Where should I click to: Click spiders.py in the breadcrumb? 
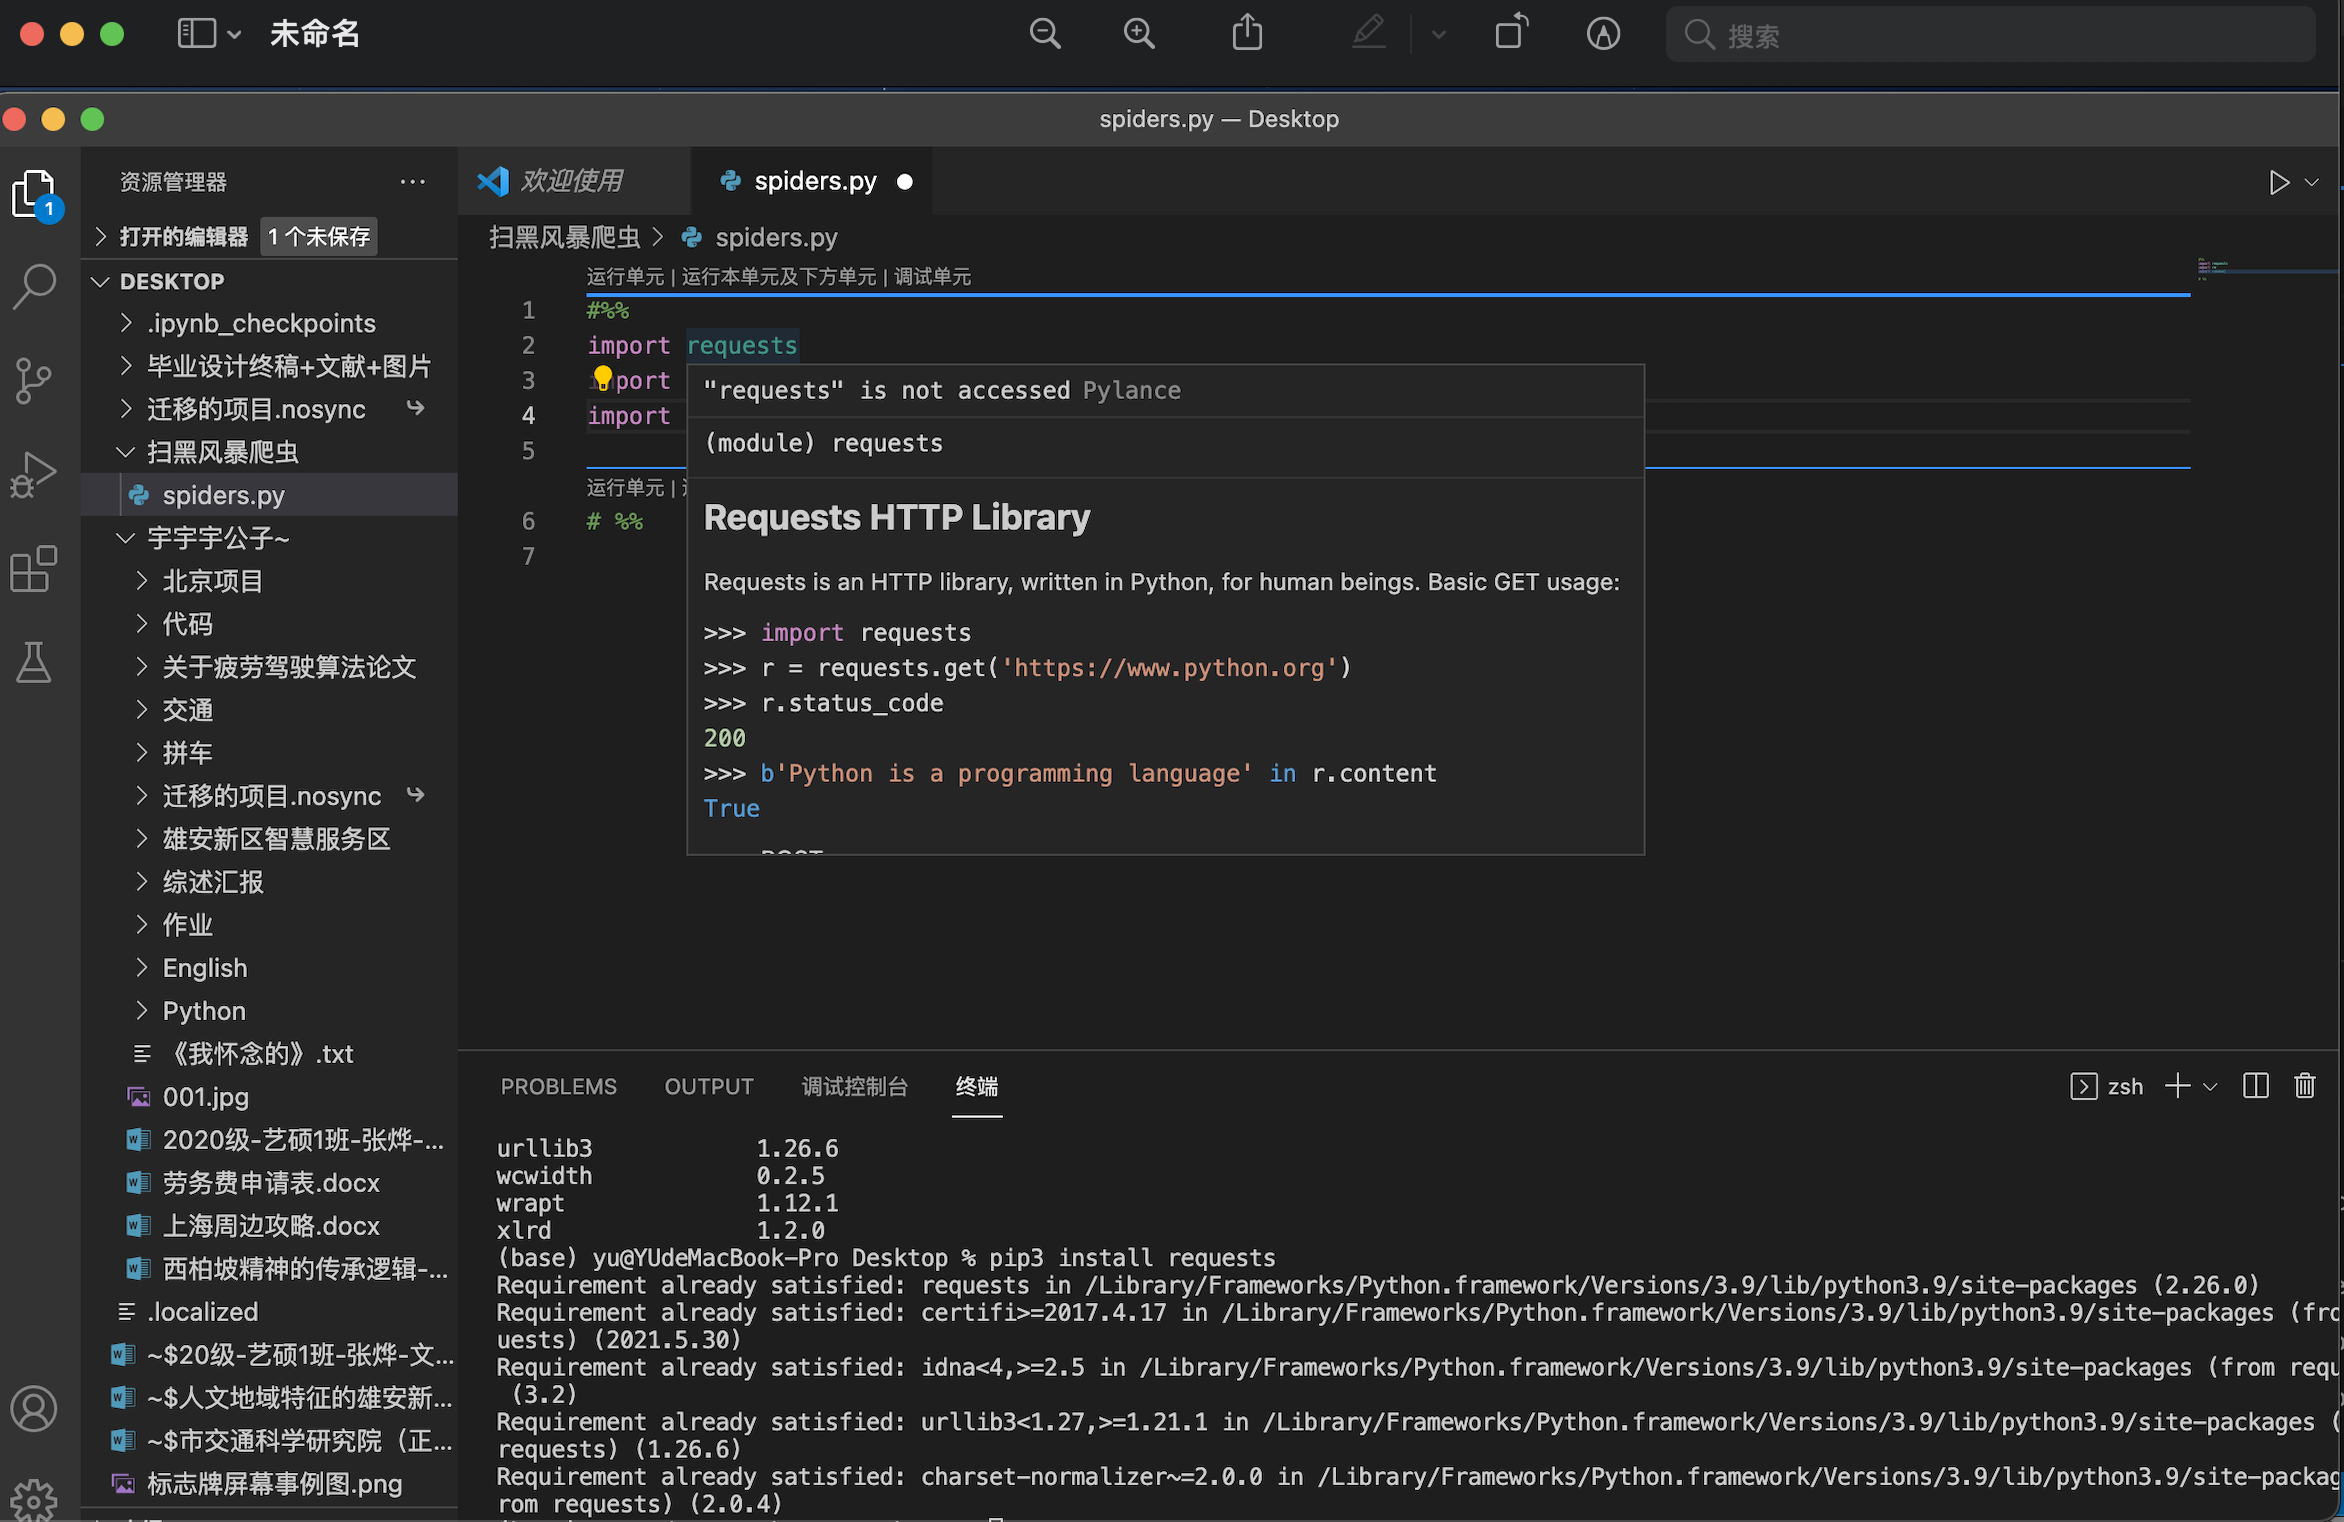click(776, 237)
